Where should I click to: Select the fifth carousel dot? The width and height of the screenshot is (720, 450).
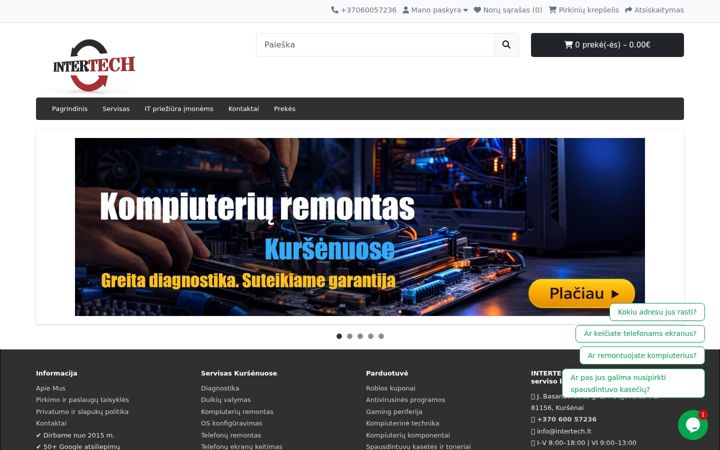tap(381, 336)
